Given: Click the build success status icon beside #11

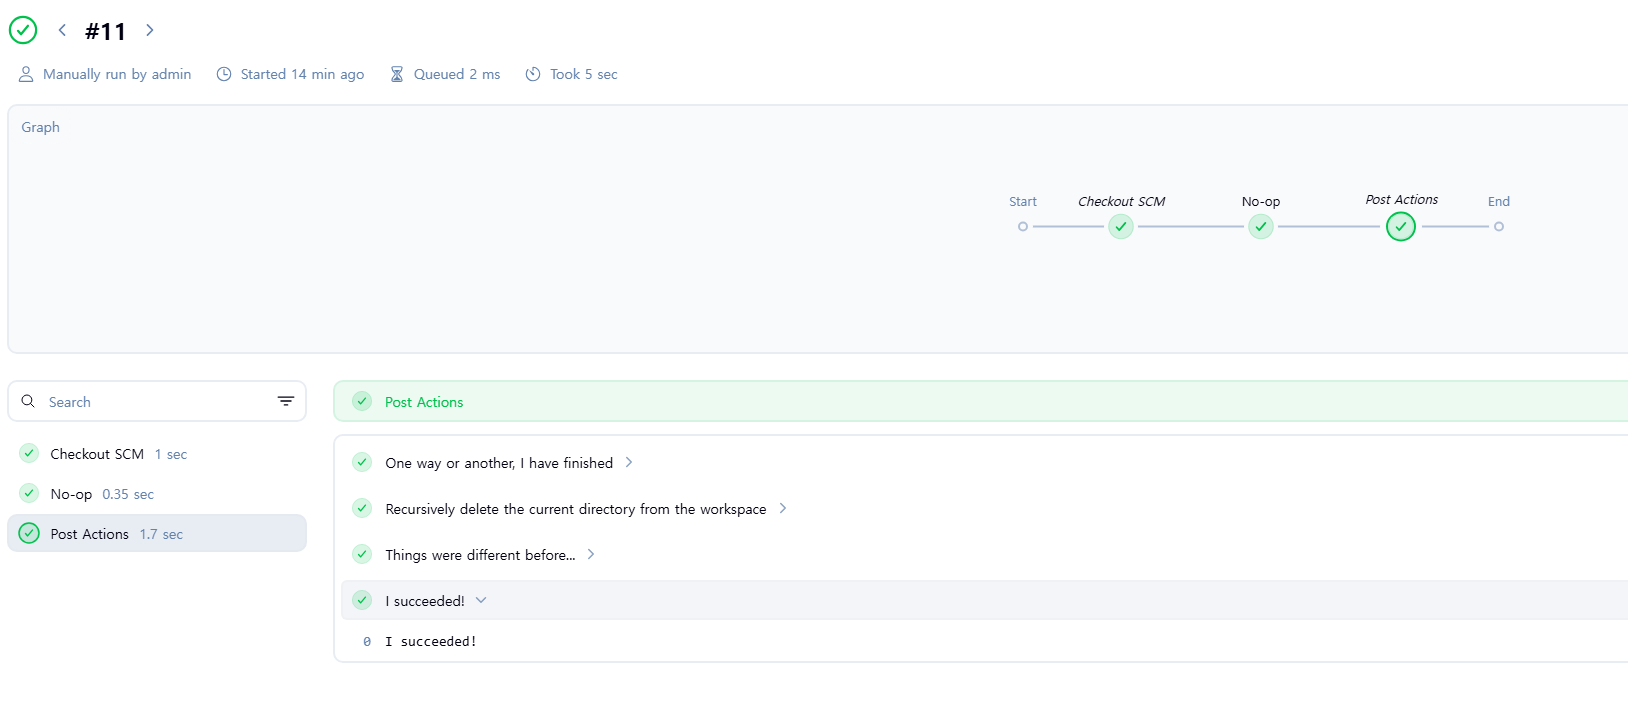Looking at the screenshot, I should tap(23, 30).
